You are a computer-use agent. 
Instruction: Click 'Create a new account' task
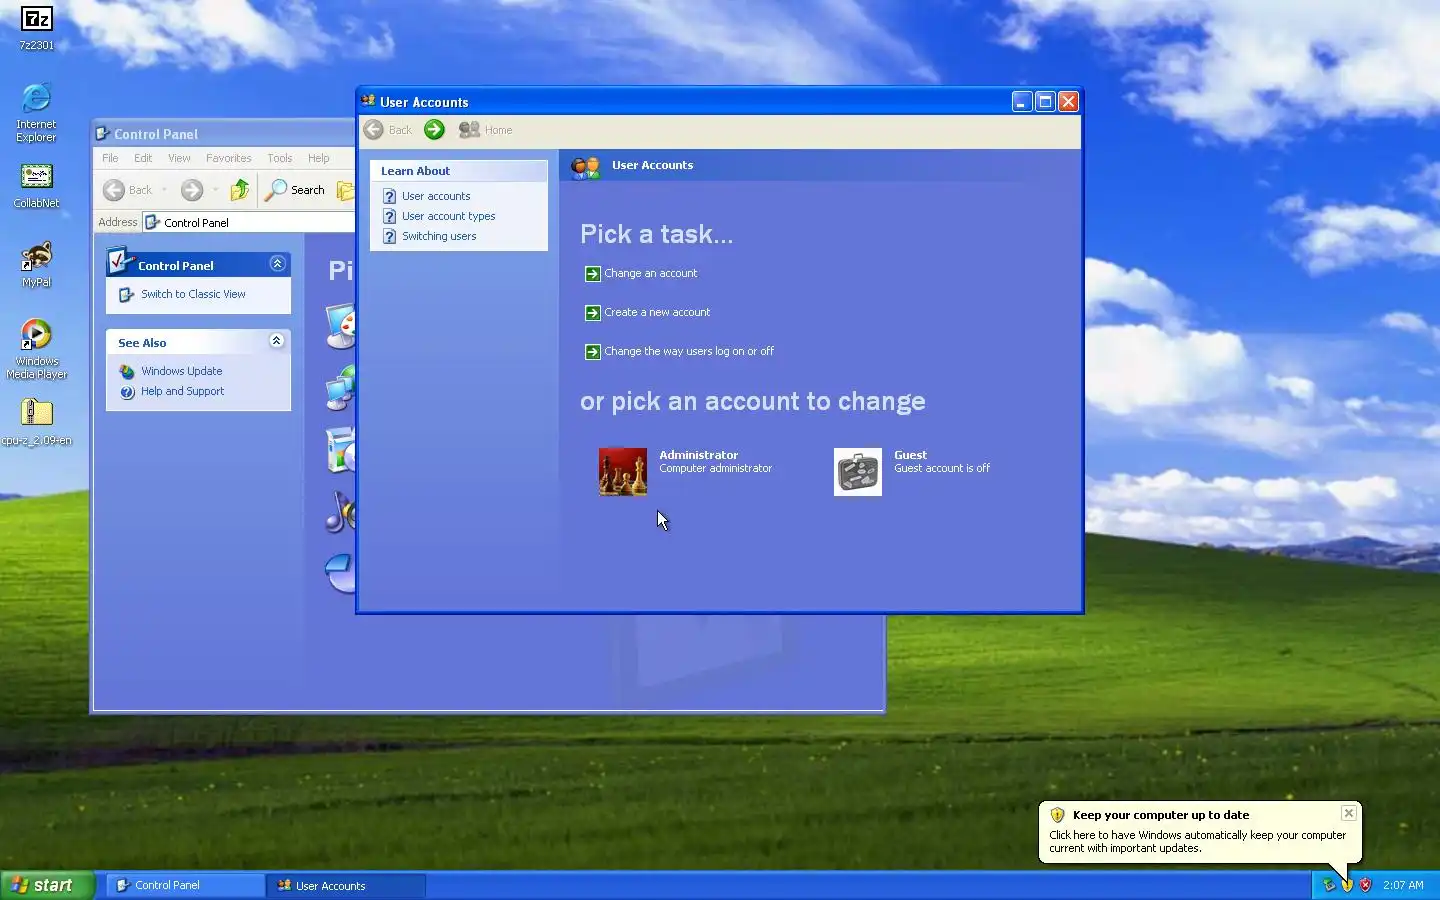(657, 312)
